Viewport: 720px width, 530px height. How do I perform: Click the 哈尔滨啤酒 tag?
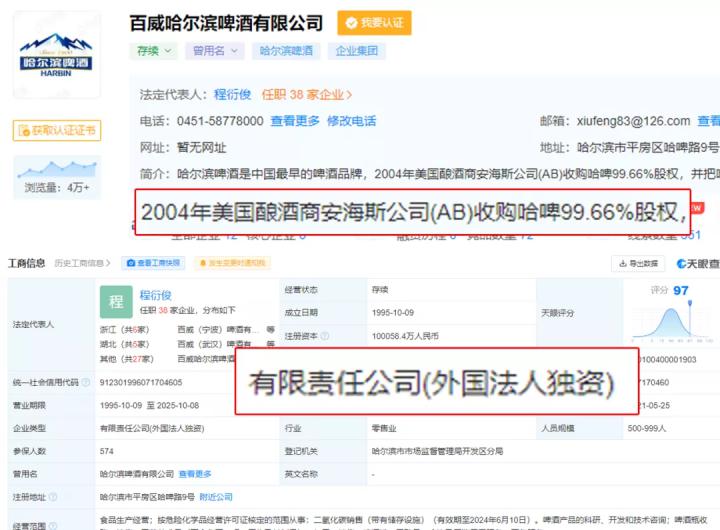(x=286, y=51)
